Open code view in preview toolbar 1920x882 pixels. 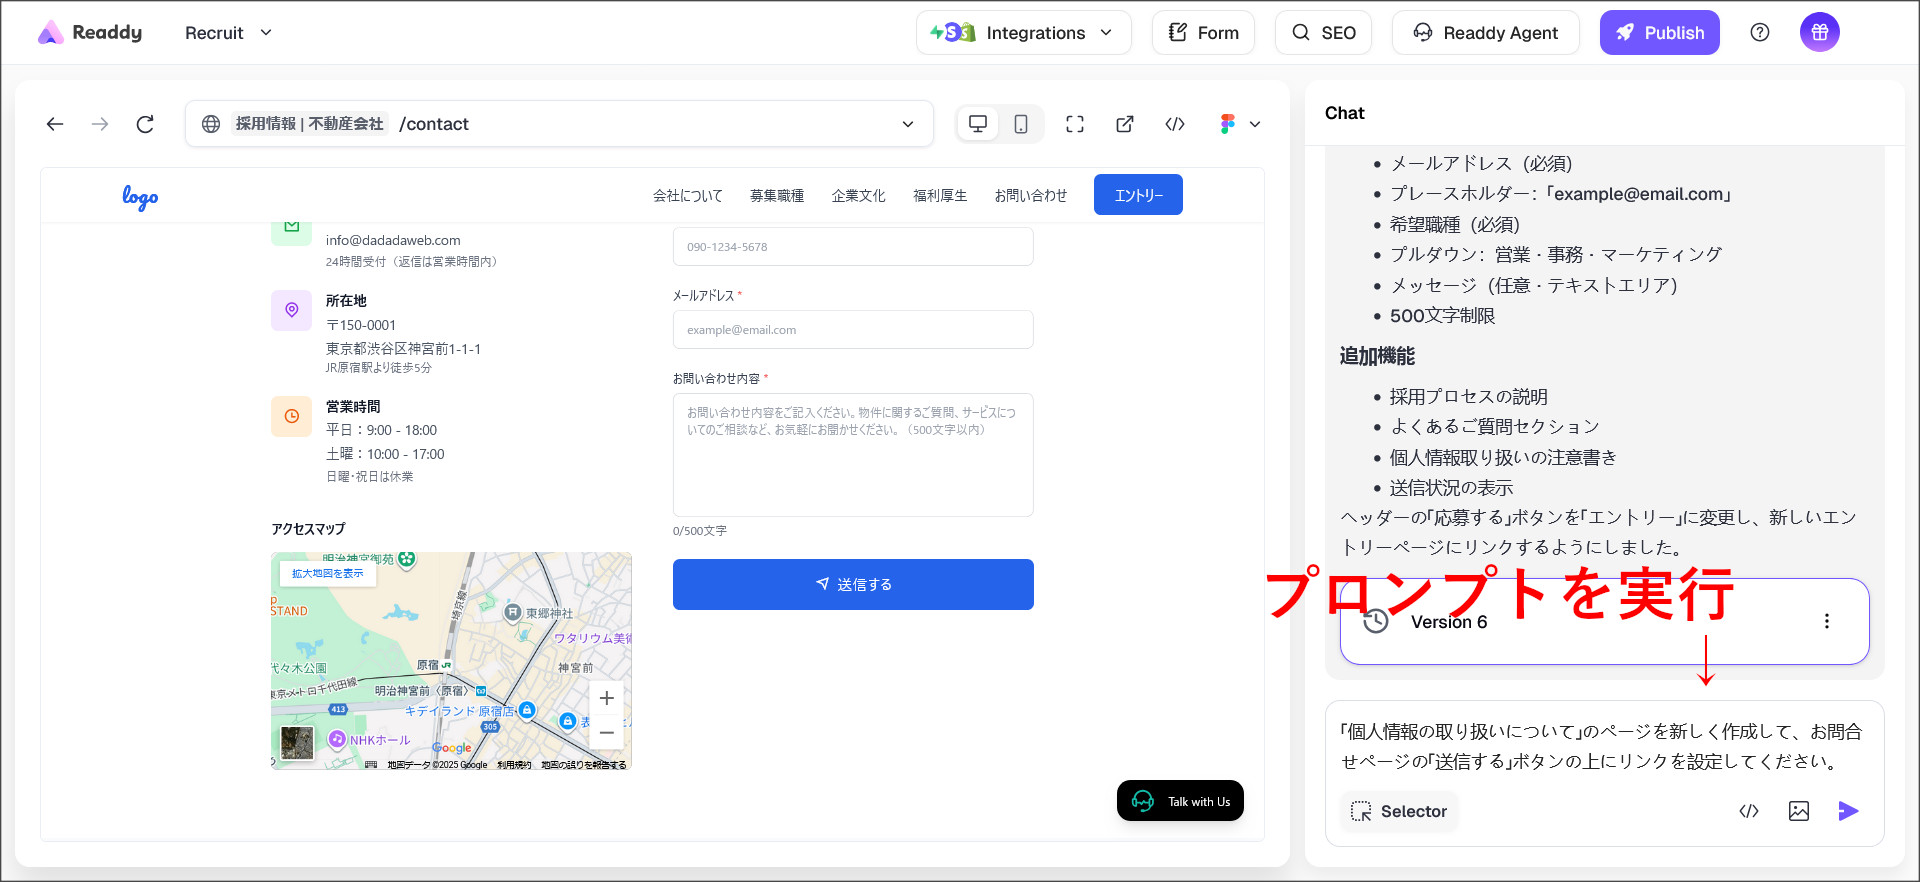pos(1175,124)
